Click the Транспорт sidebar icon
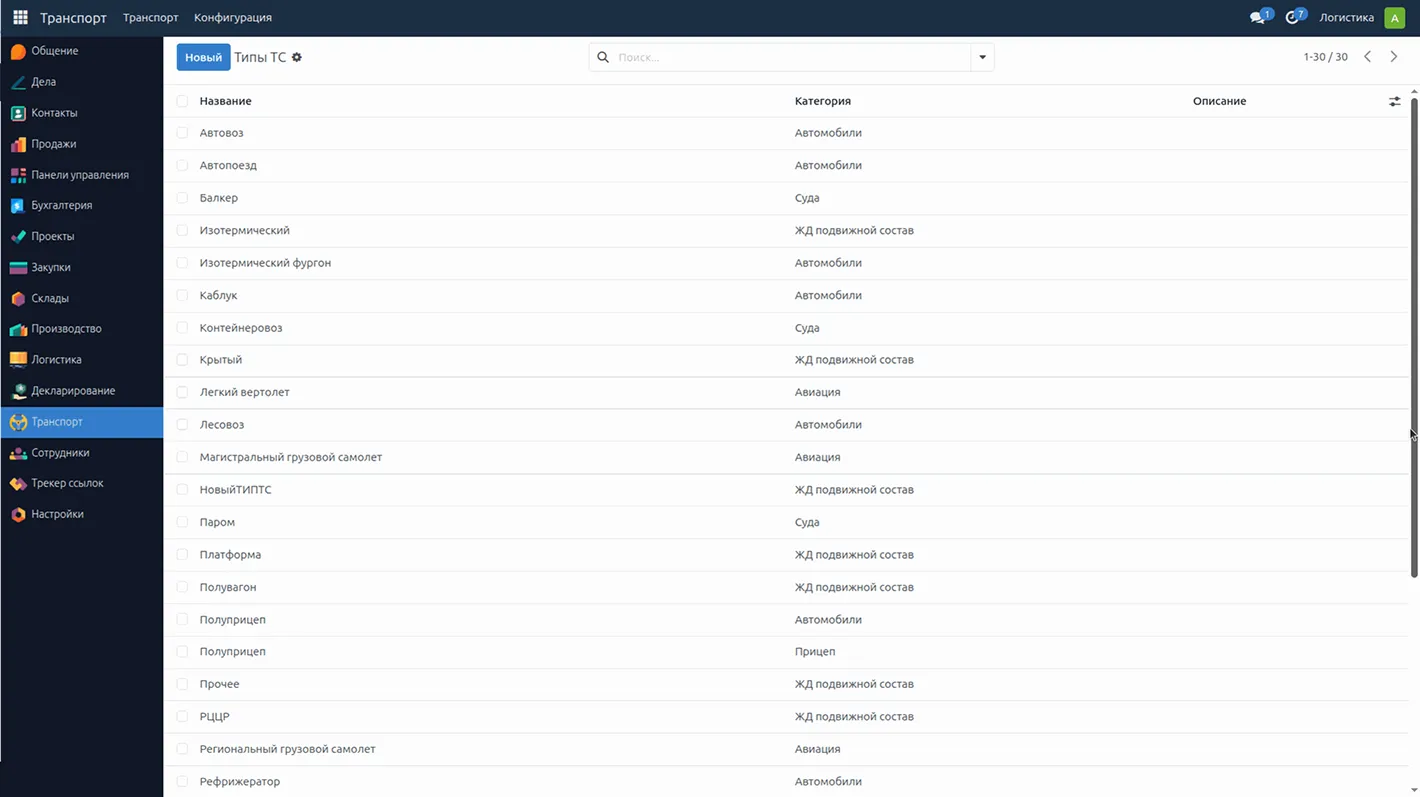Image resolution: width=1420 pixels, height=797 pixels. (x=18, y=422)
